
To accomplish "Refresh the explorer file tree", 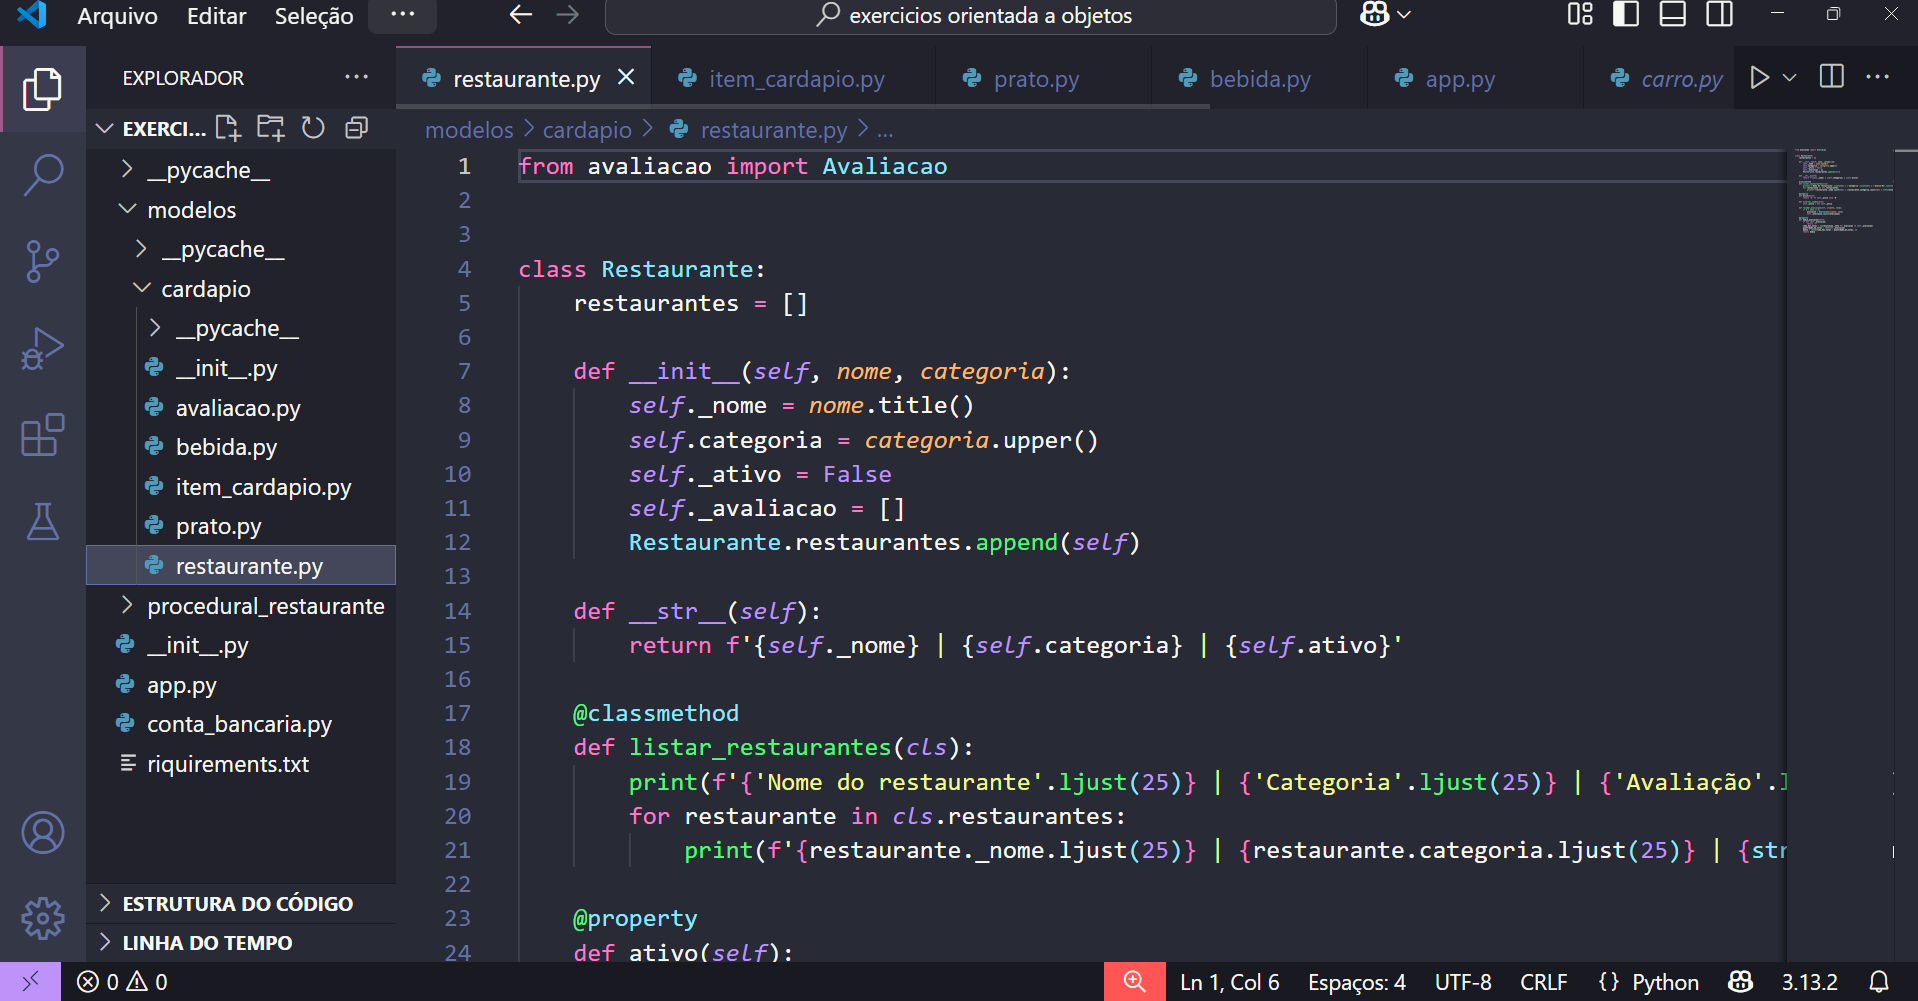I will pos(313,128).
